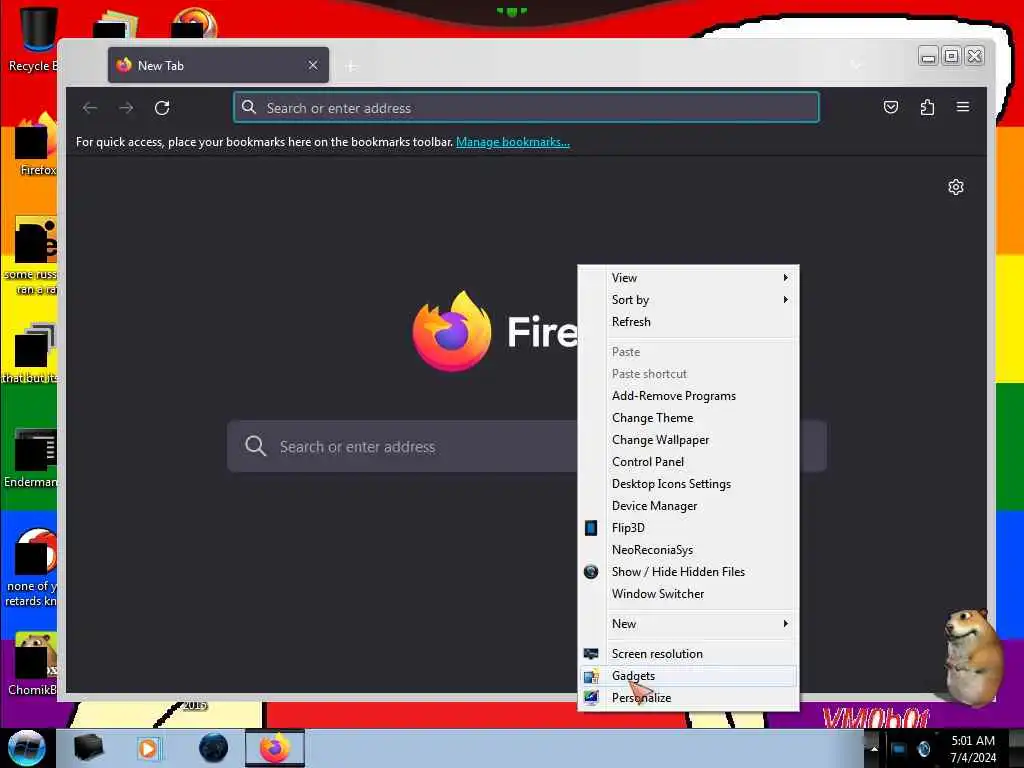Open Manage bookmarks link

pyautogui.click(x=513, y=142)
